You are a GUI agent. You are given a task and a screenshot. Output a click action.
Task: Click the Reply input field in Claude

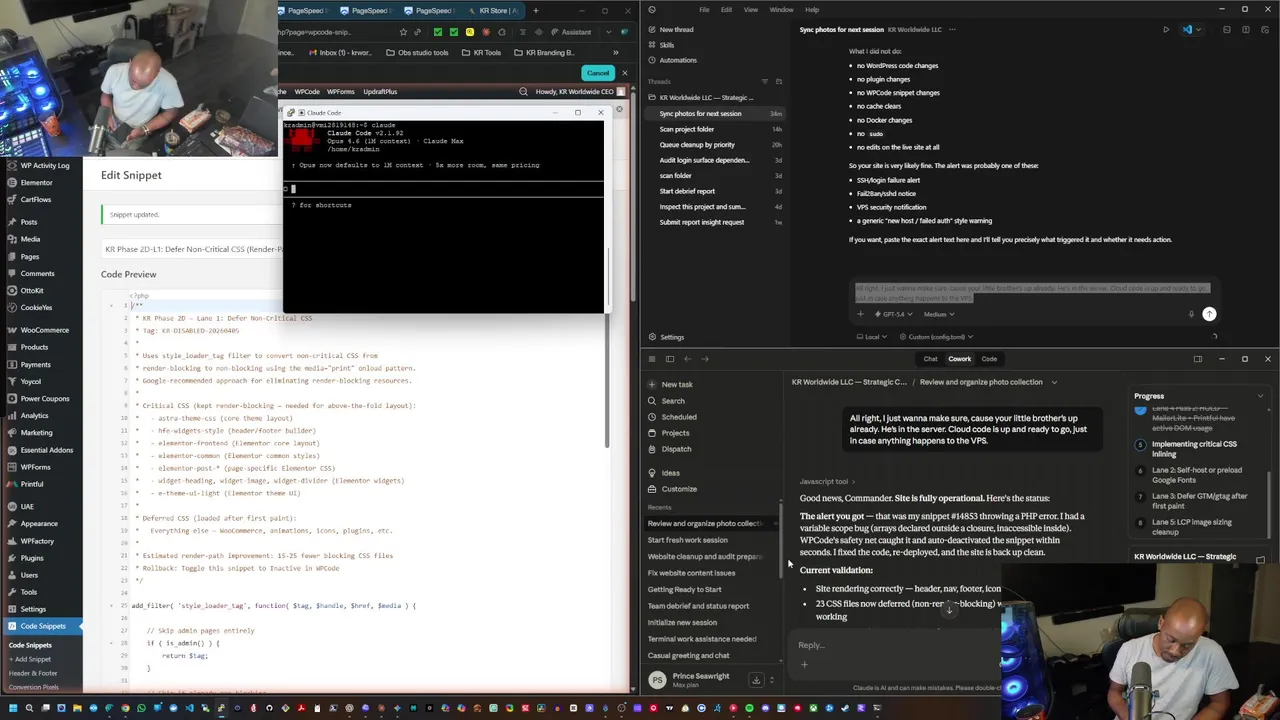895,646
